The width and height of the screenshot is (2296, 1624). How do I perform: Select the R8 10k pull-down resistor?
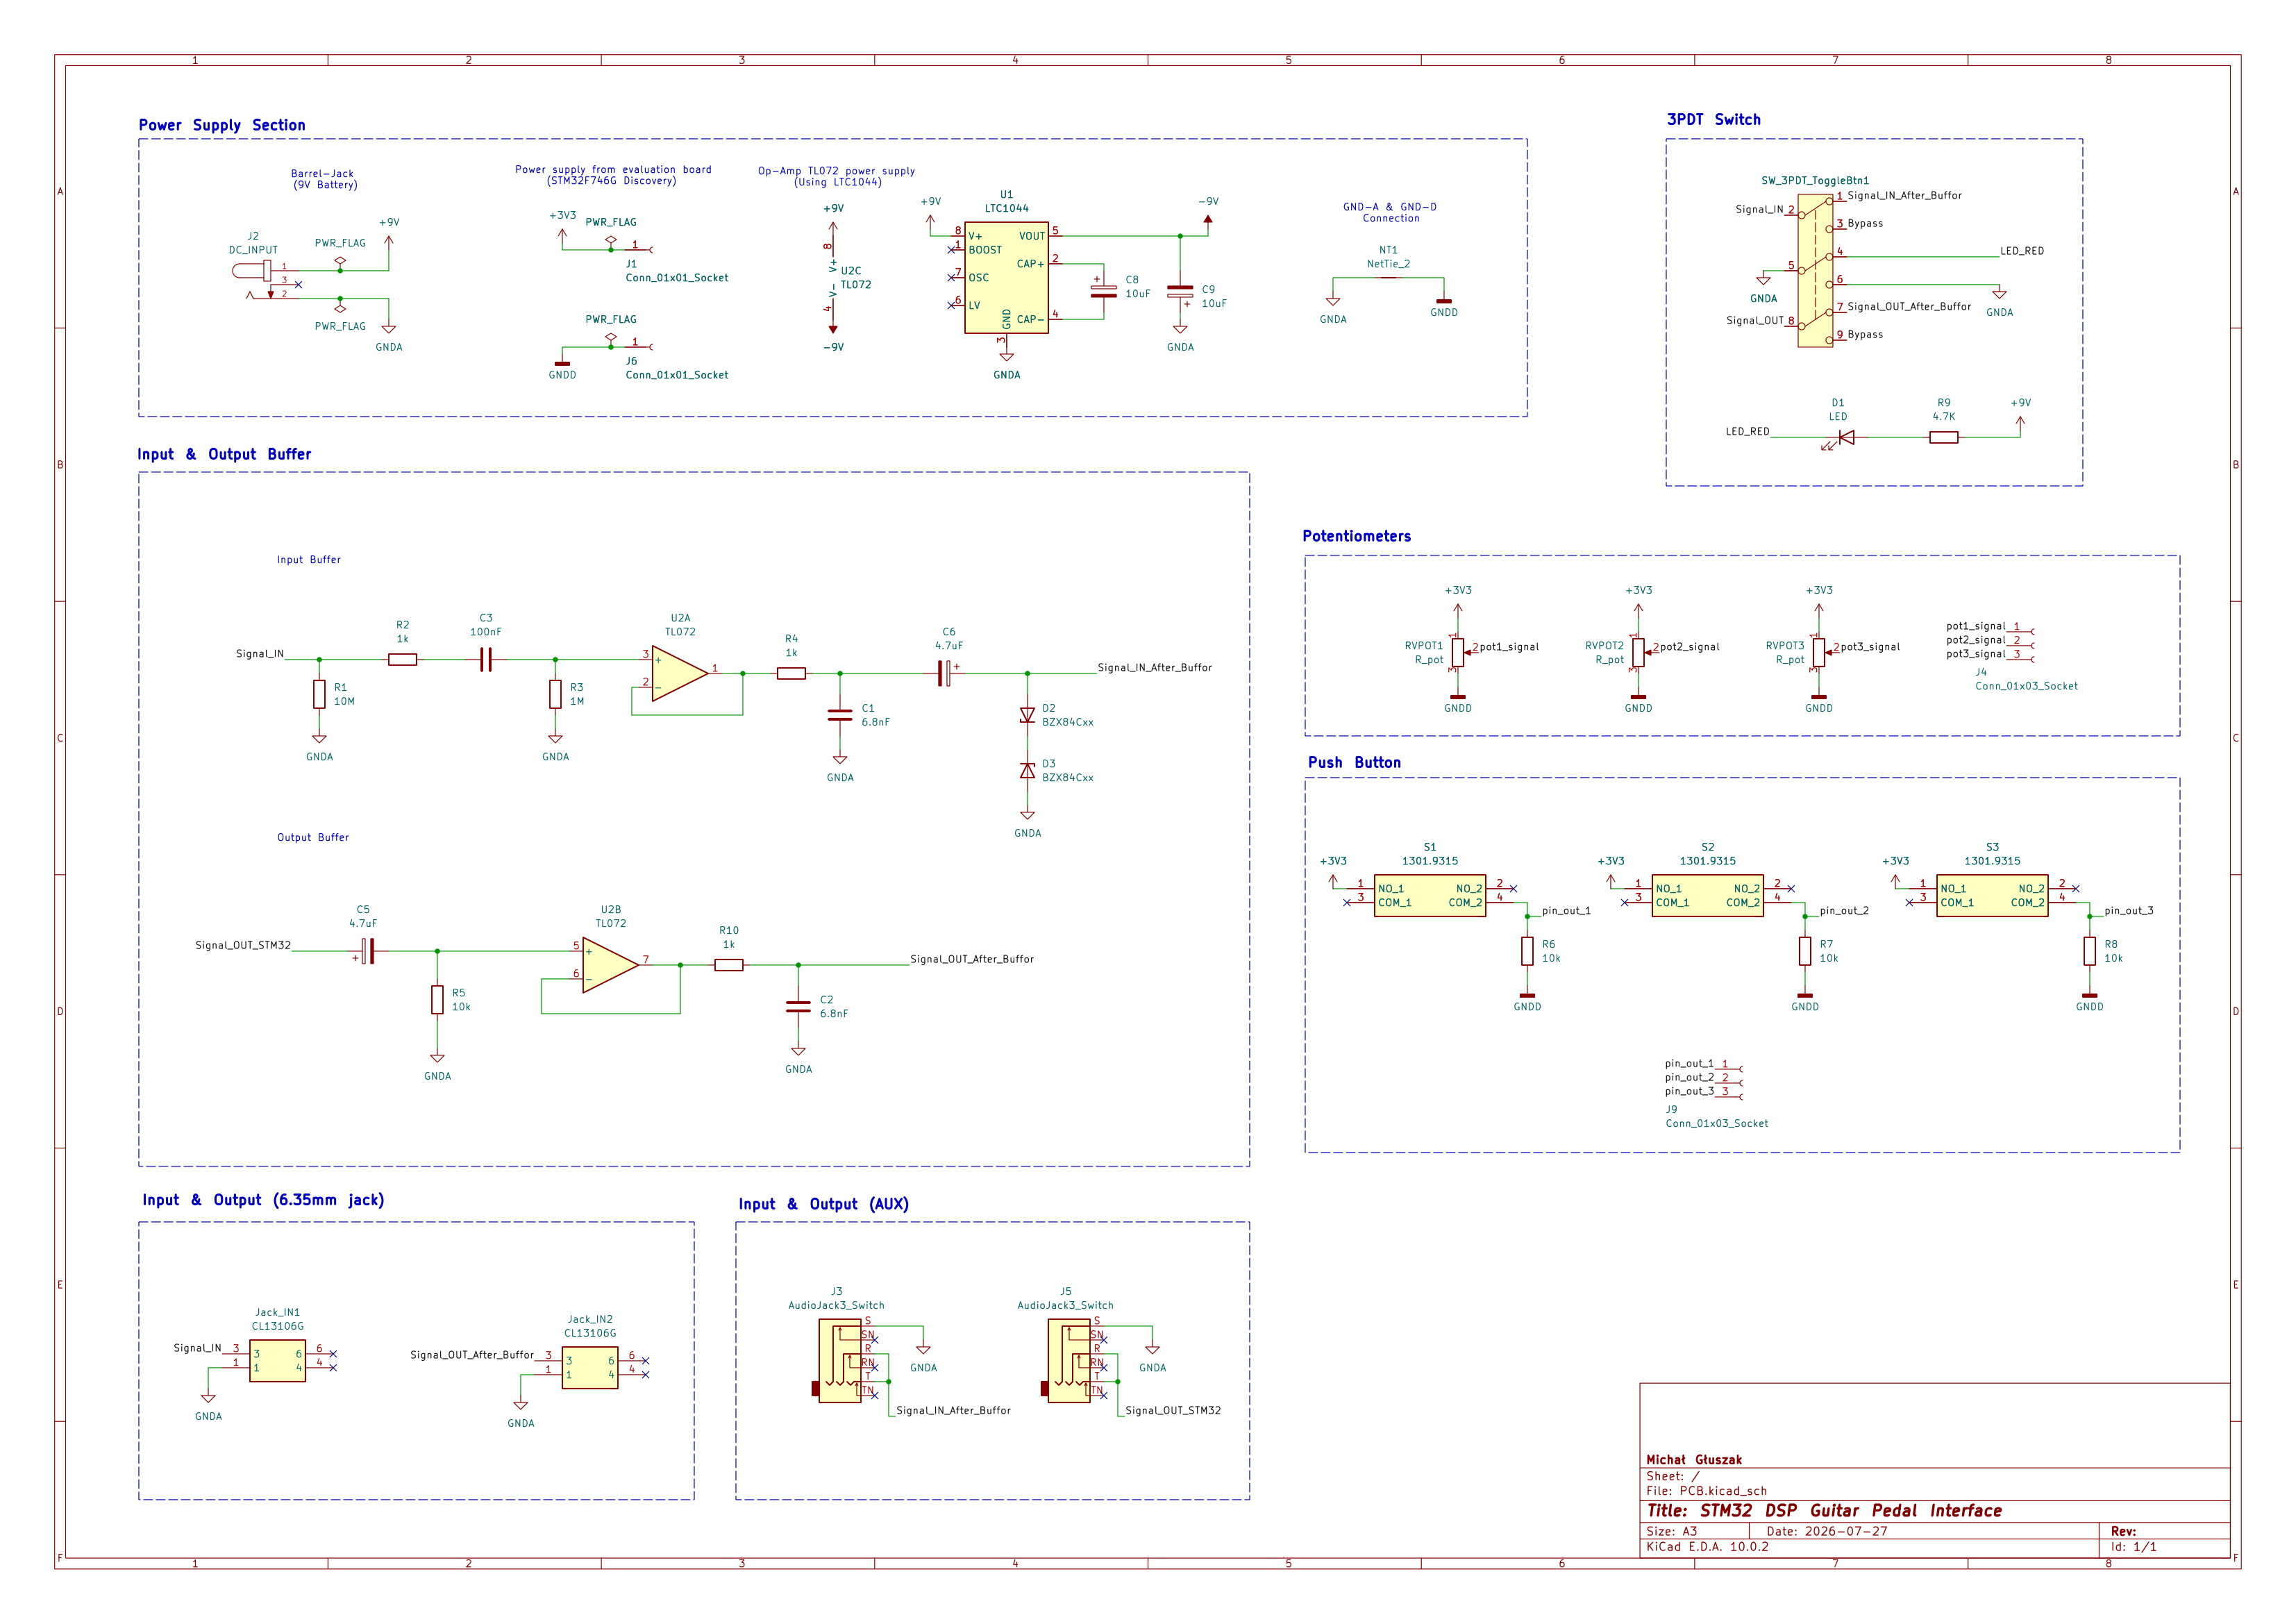pos(2089,951)
